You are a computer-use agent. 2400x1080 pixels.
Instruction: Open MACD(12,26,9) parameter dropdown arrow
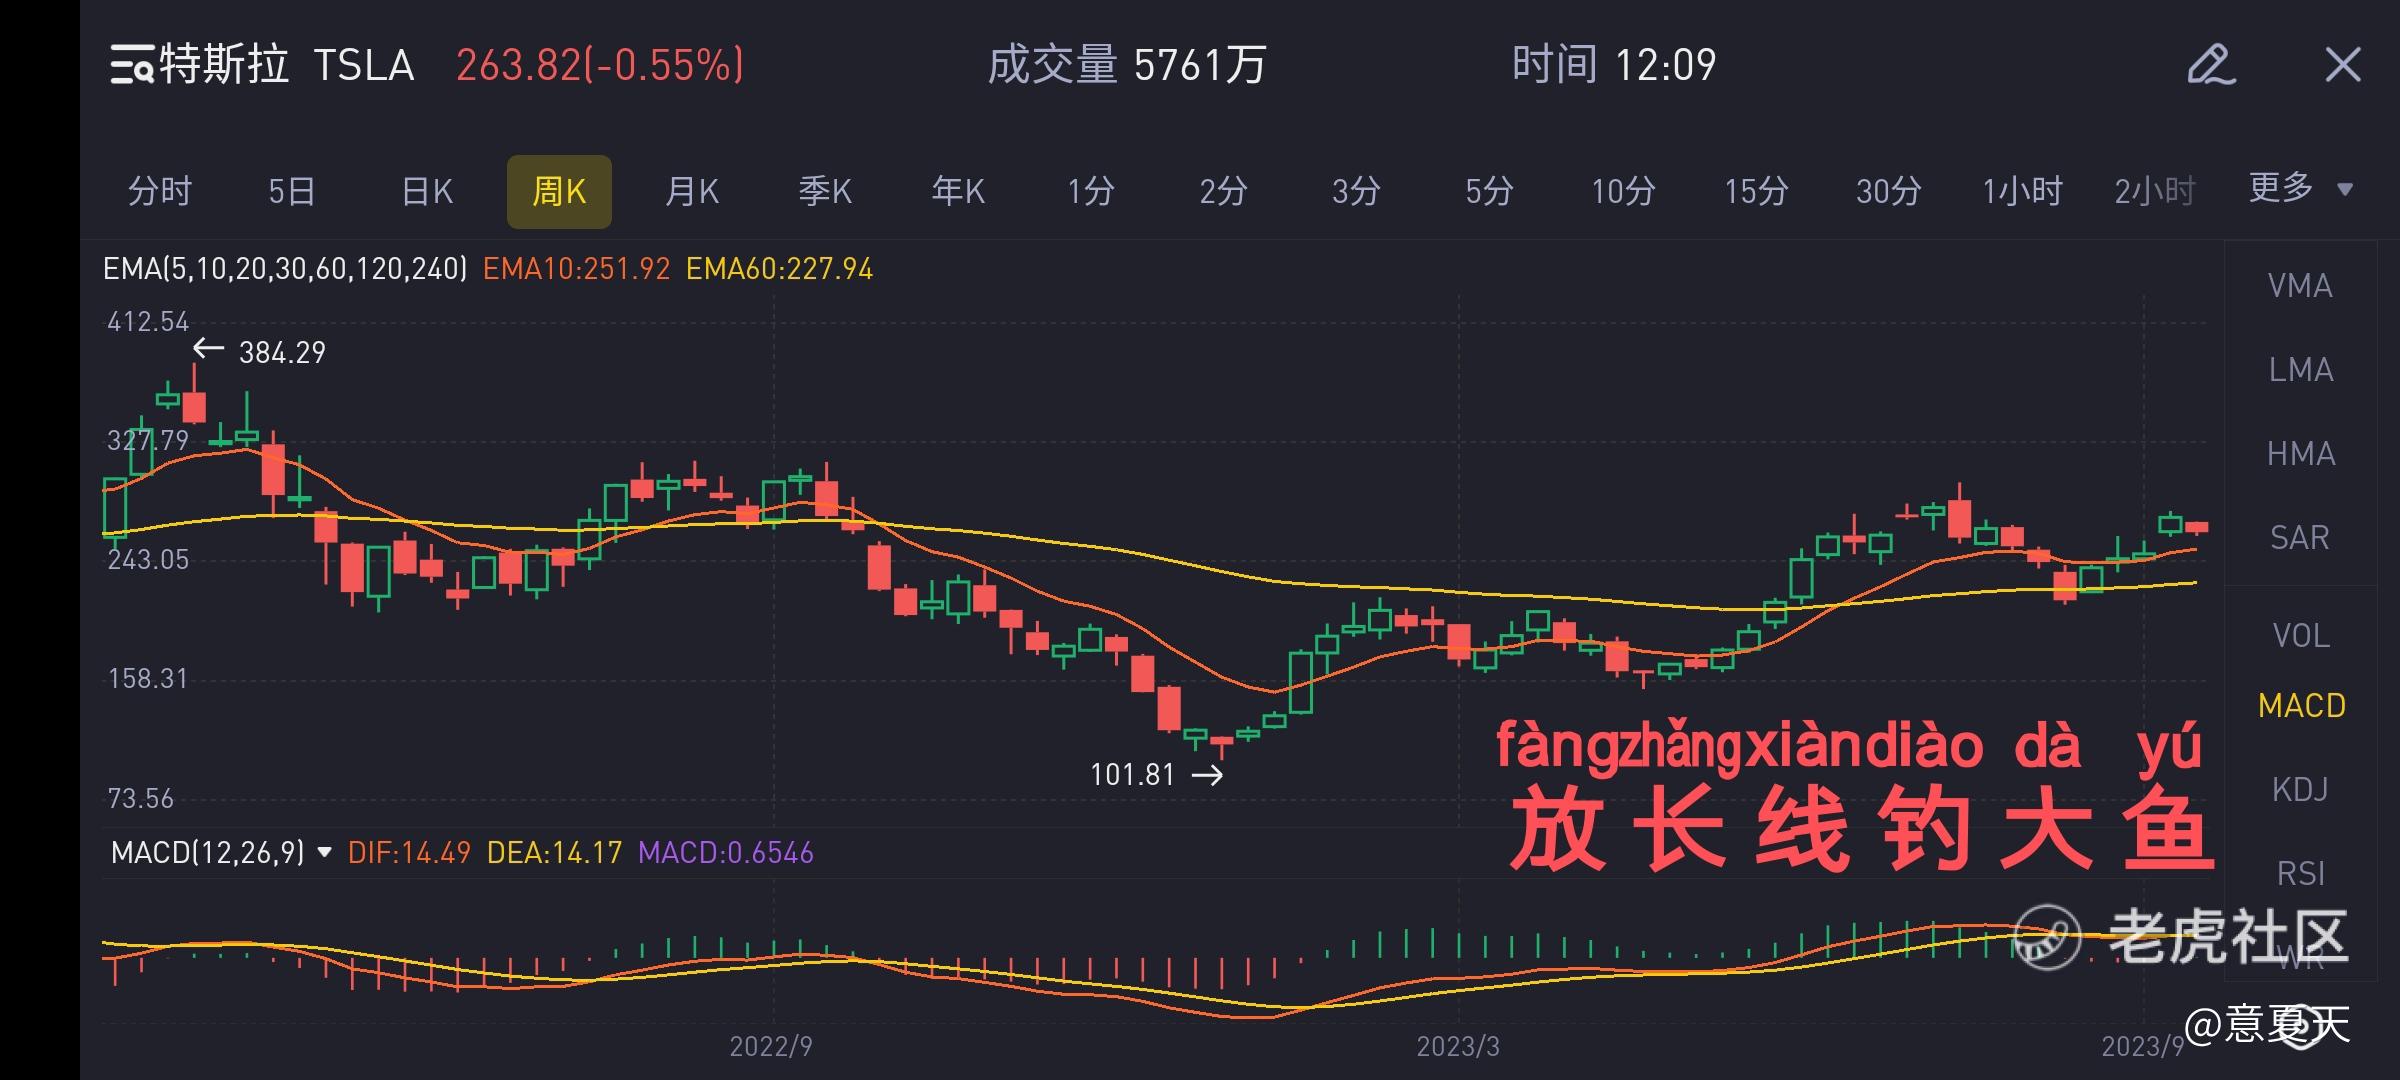tap(324, 853)
